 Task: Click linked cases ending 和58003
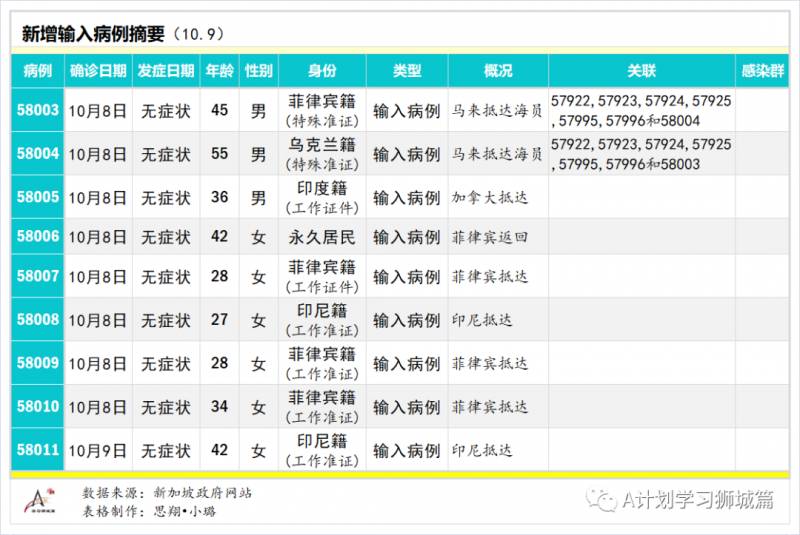641,154
